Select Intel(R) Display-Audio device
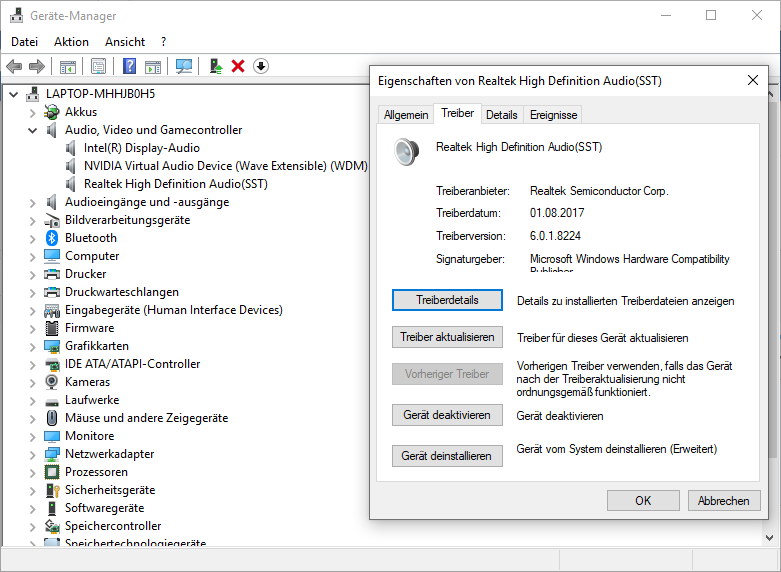The width and height of the screenshot is (781, 572). tap(141, 148)
